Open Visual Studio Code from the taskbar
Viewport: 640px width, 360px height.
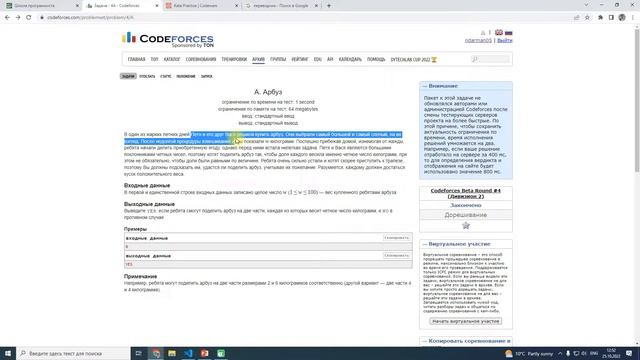pyautogui.click(x=188, y=353)
